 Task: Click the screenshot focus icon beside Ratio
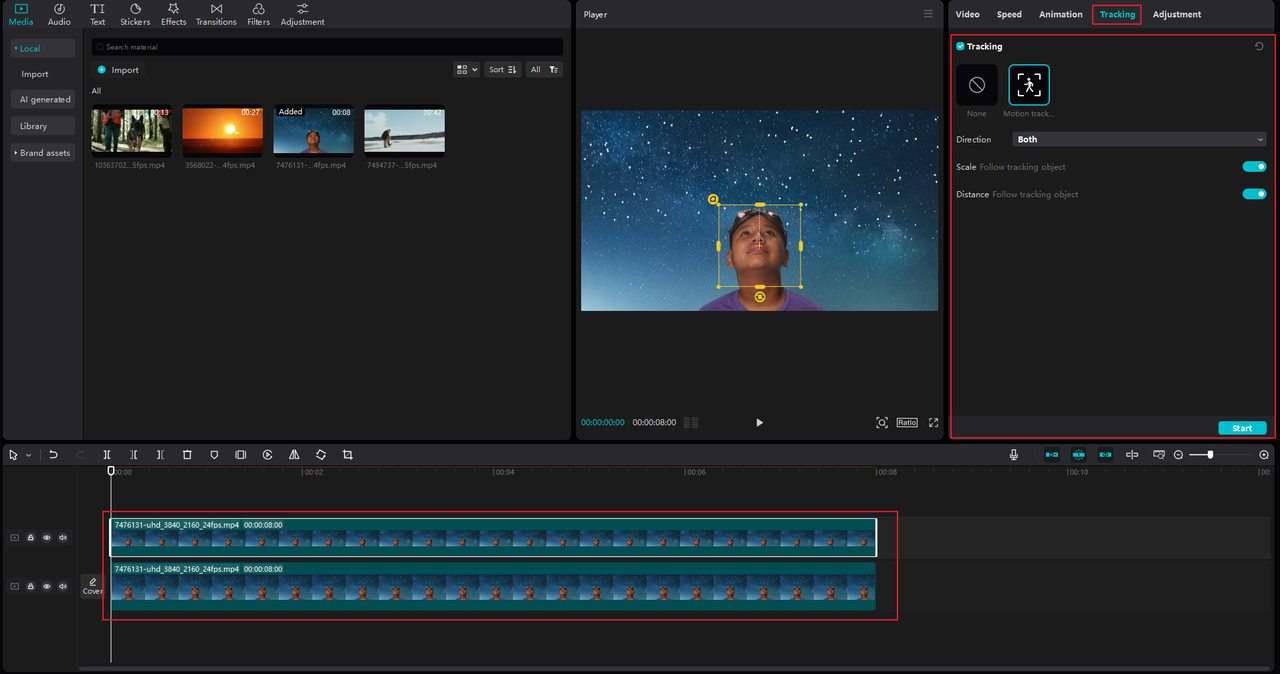click(x=882, y=423)
